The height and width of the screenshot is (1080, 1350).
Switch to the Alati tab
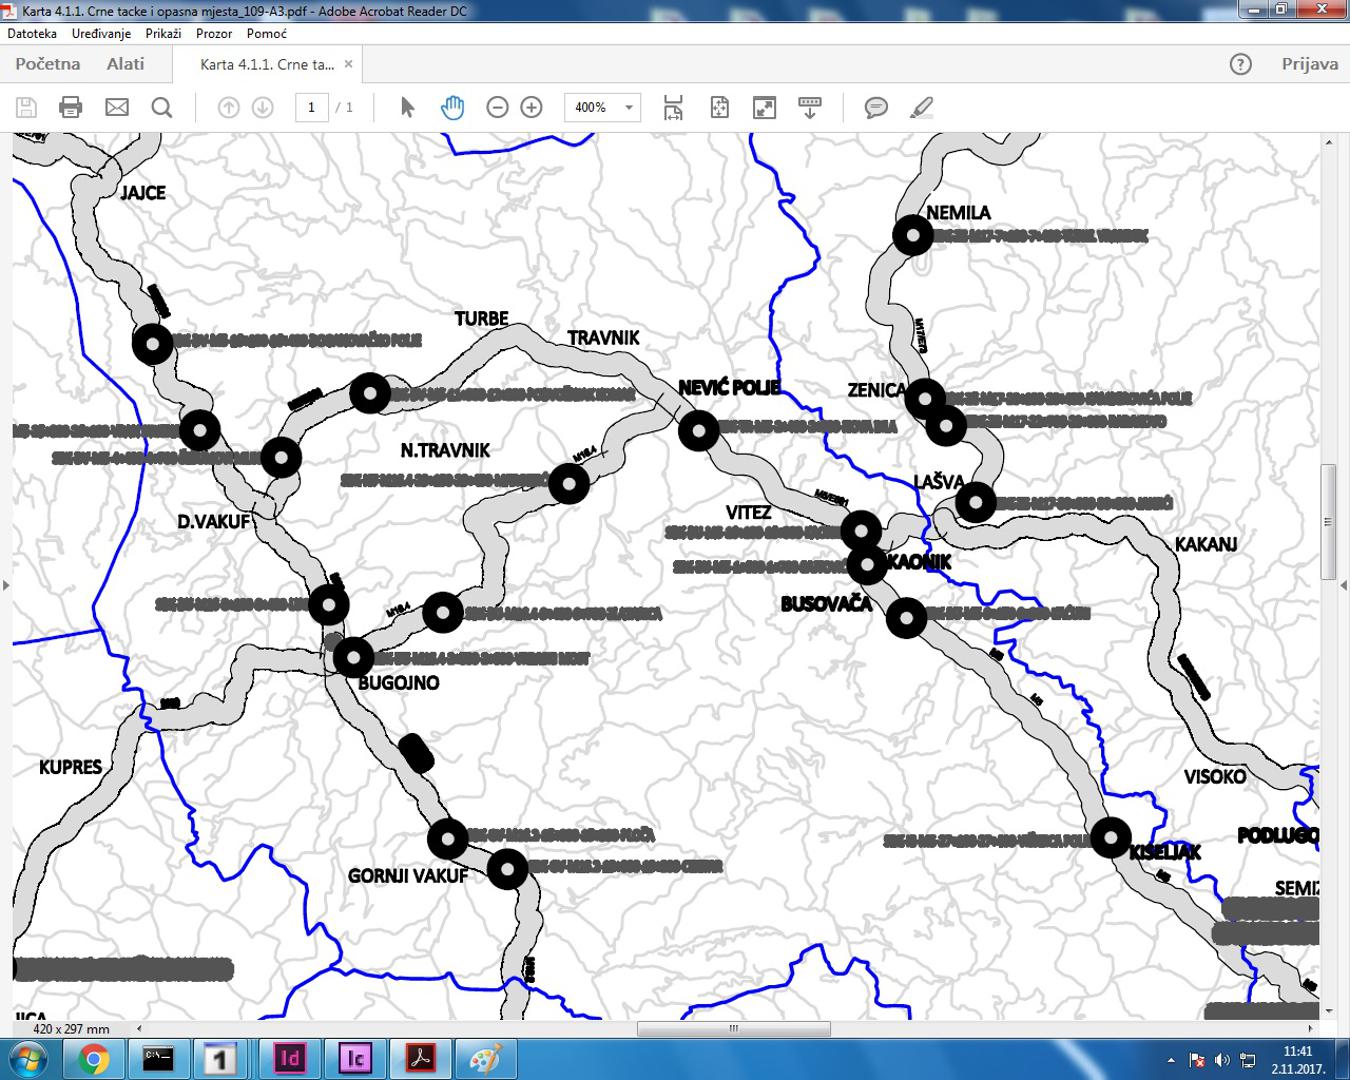click(x=125, y=64)
